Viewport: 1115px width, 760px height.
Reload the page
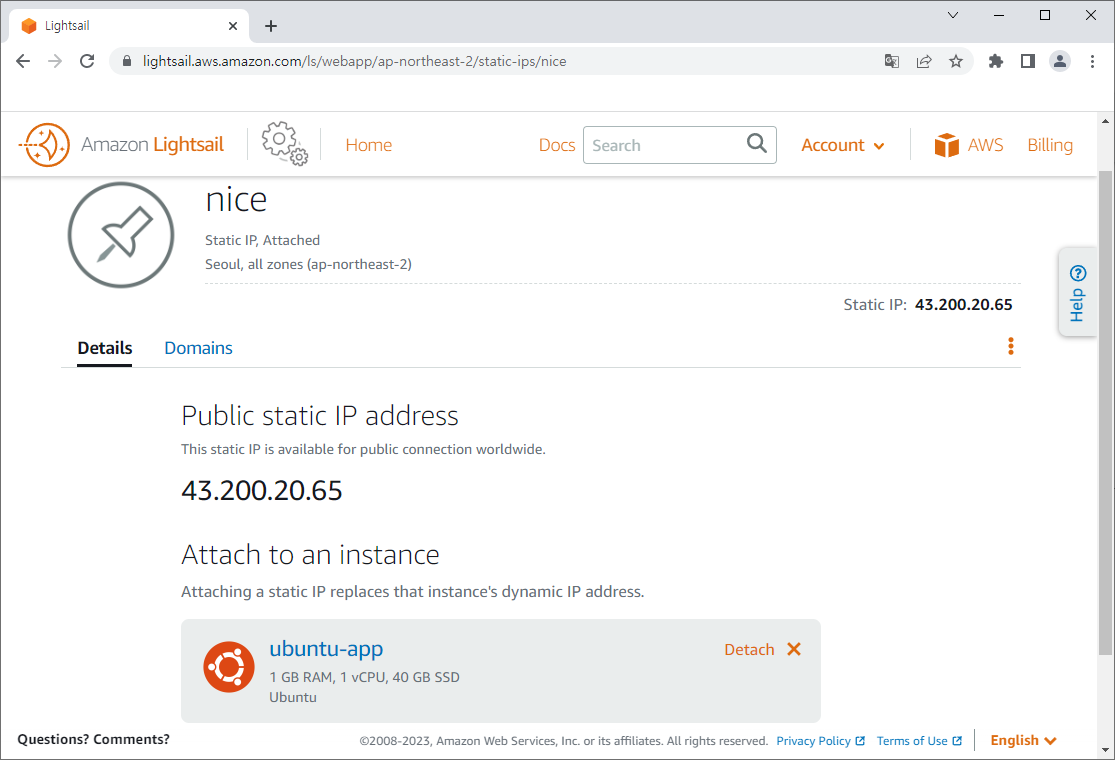point(87,61)
